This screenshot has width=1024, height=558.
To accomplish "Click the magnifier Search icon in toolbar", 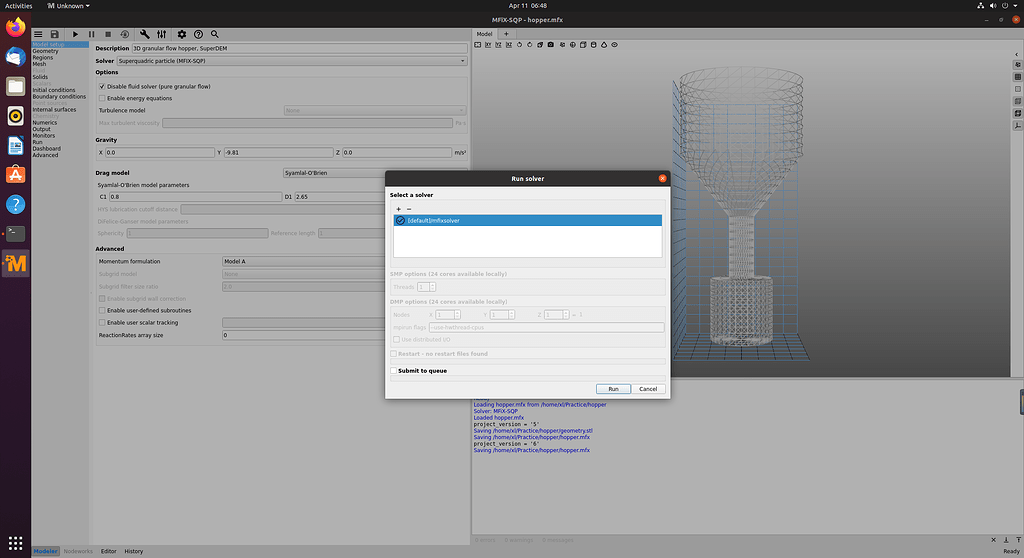I will point(215,34).
